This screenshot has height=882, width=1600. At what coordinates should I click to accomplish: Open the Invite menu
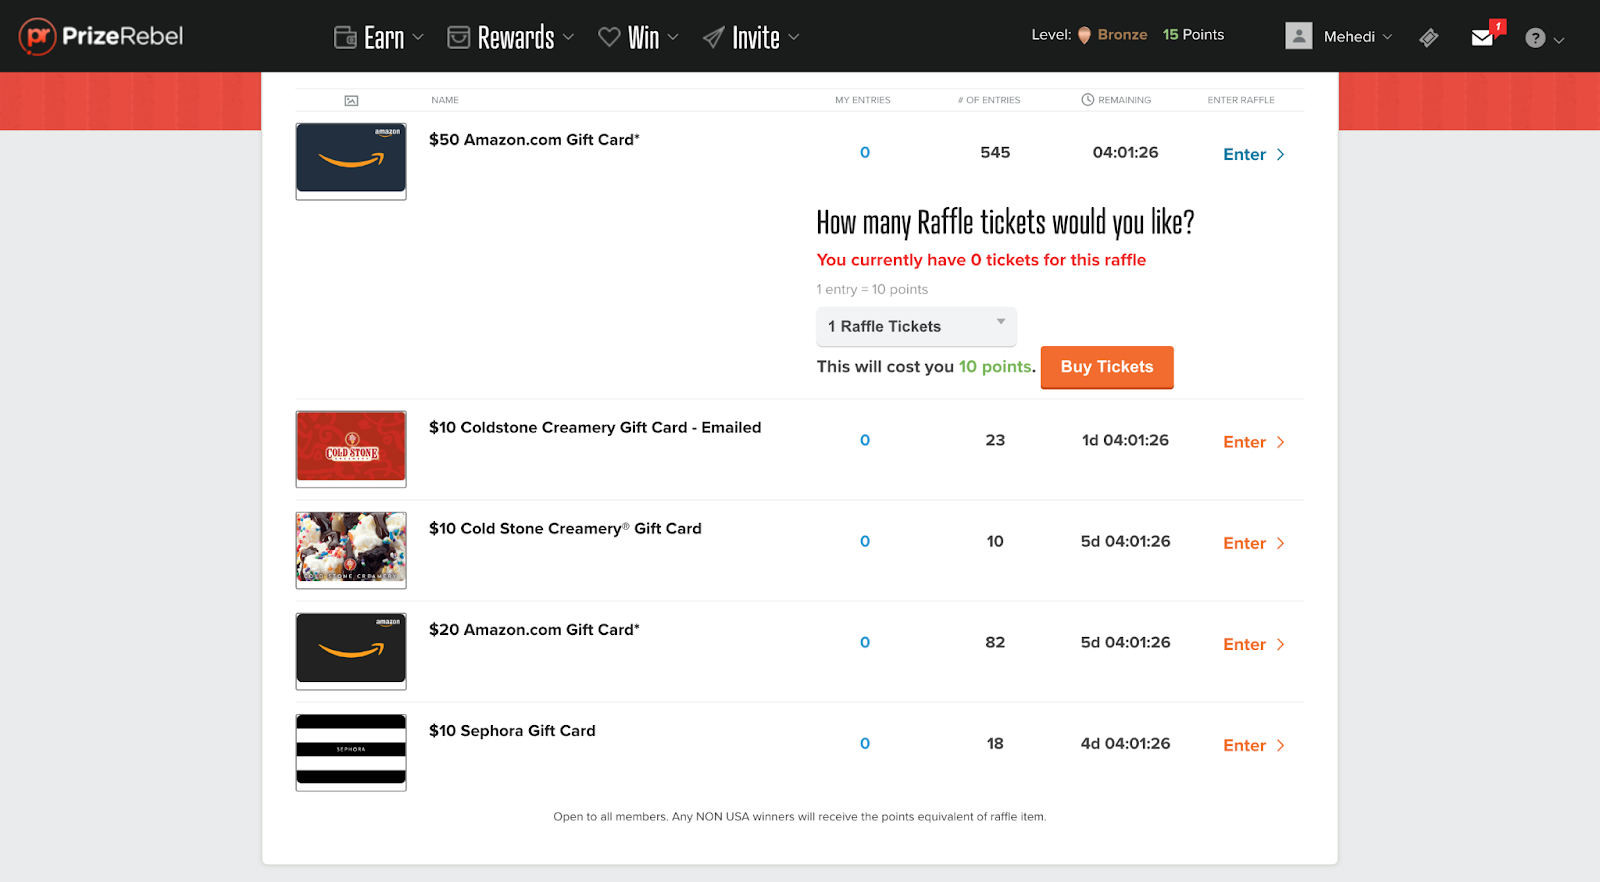pyautogui.click(x=751, y=38)
